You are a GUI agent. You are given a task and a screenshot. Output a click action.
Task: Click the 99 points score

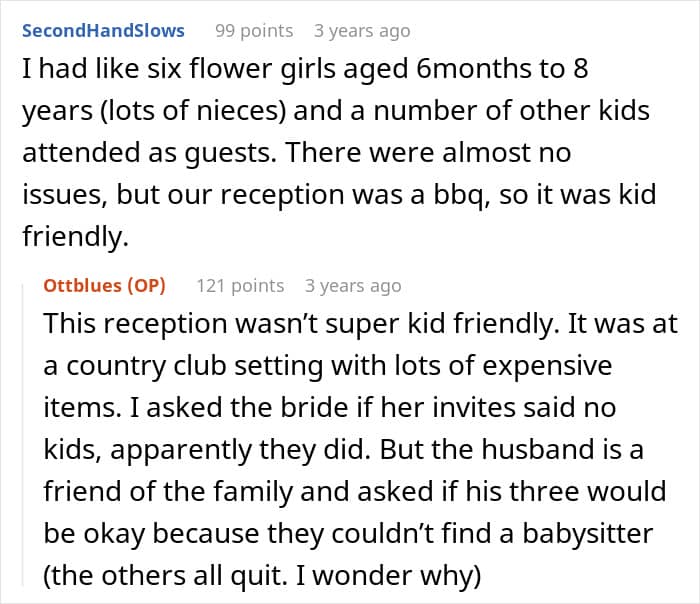254,30
